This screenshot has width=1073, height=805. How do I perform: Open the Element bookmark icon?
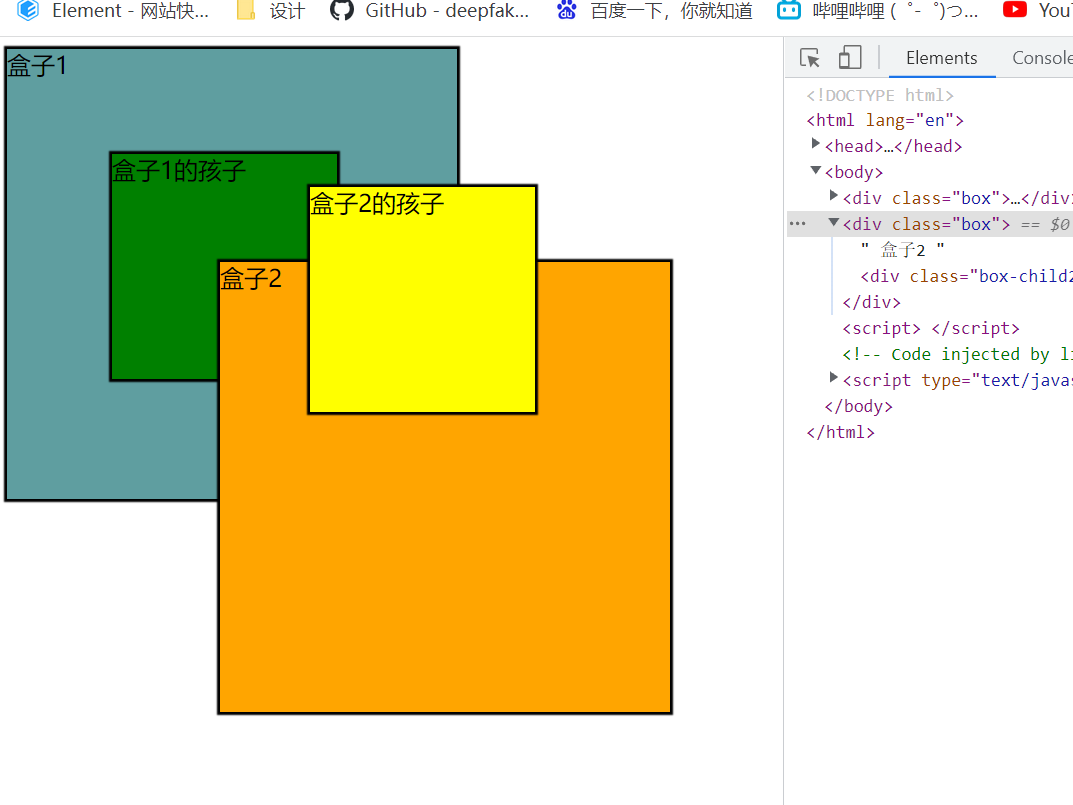pyautogui.click(x=28, y=10)
